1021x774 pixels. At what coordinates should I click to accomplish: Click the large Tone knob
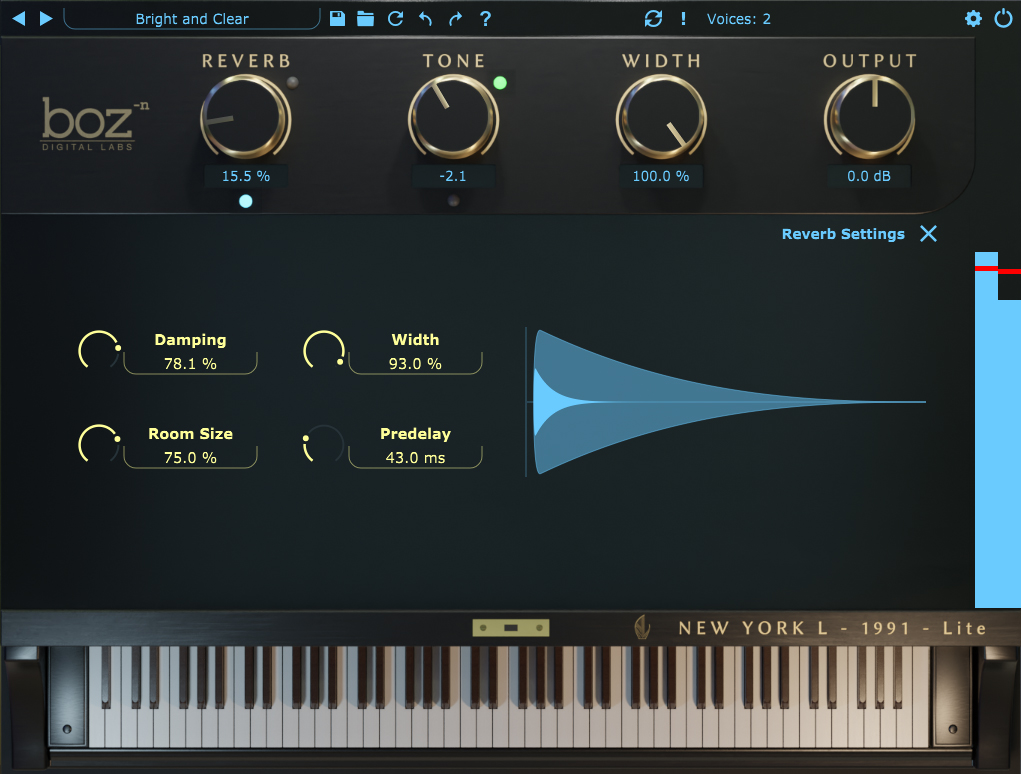point(453,117)
